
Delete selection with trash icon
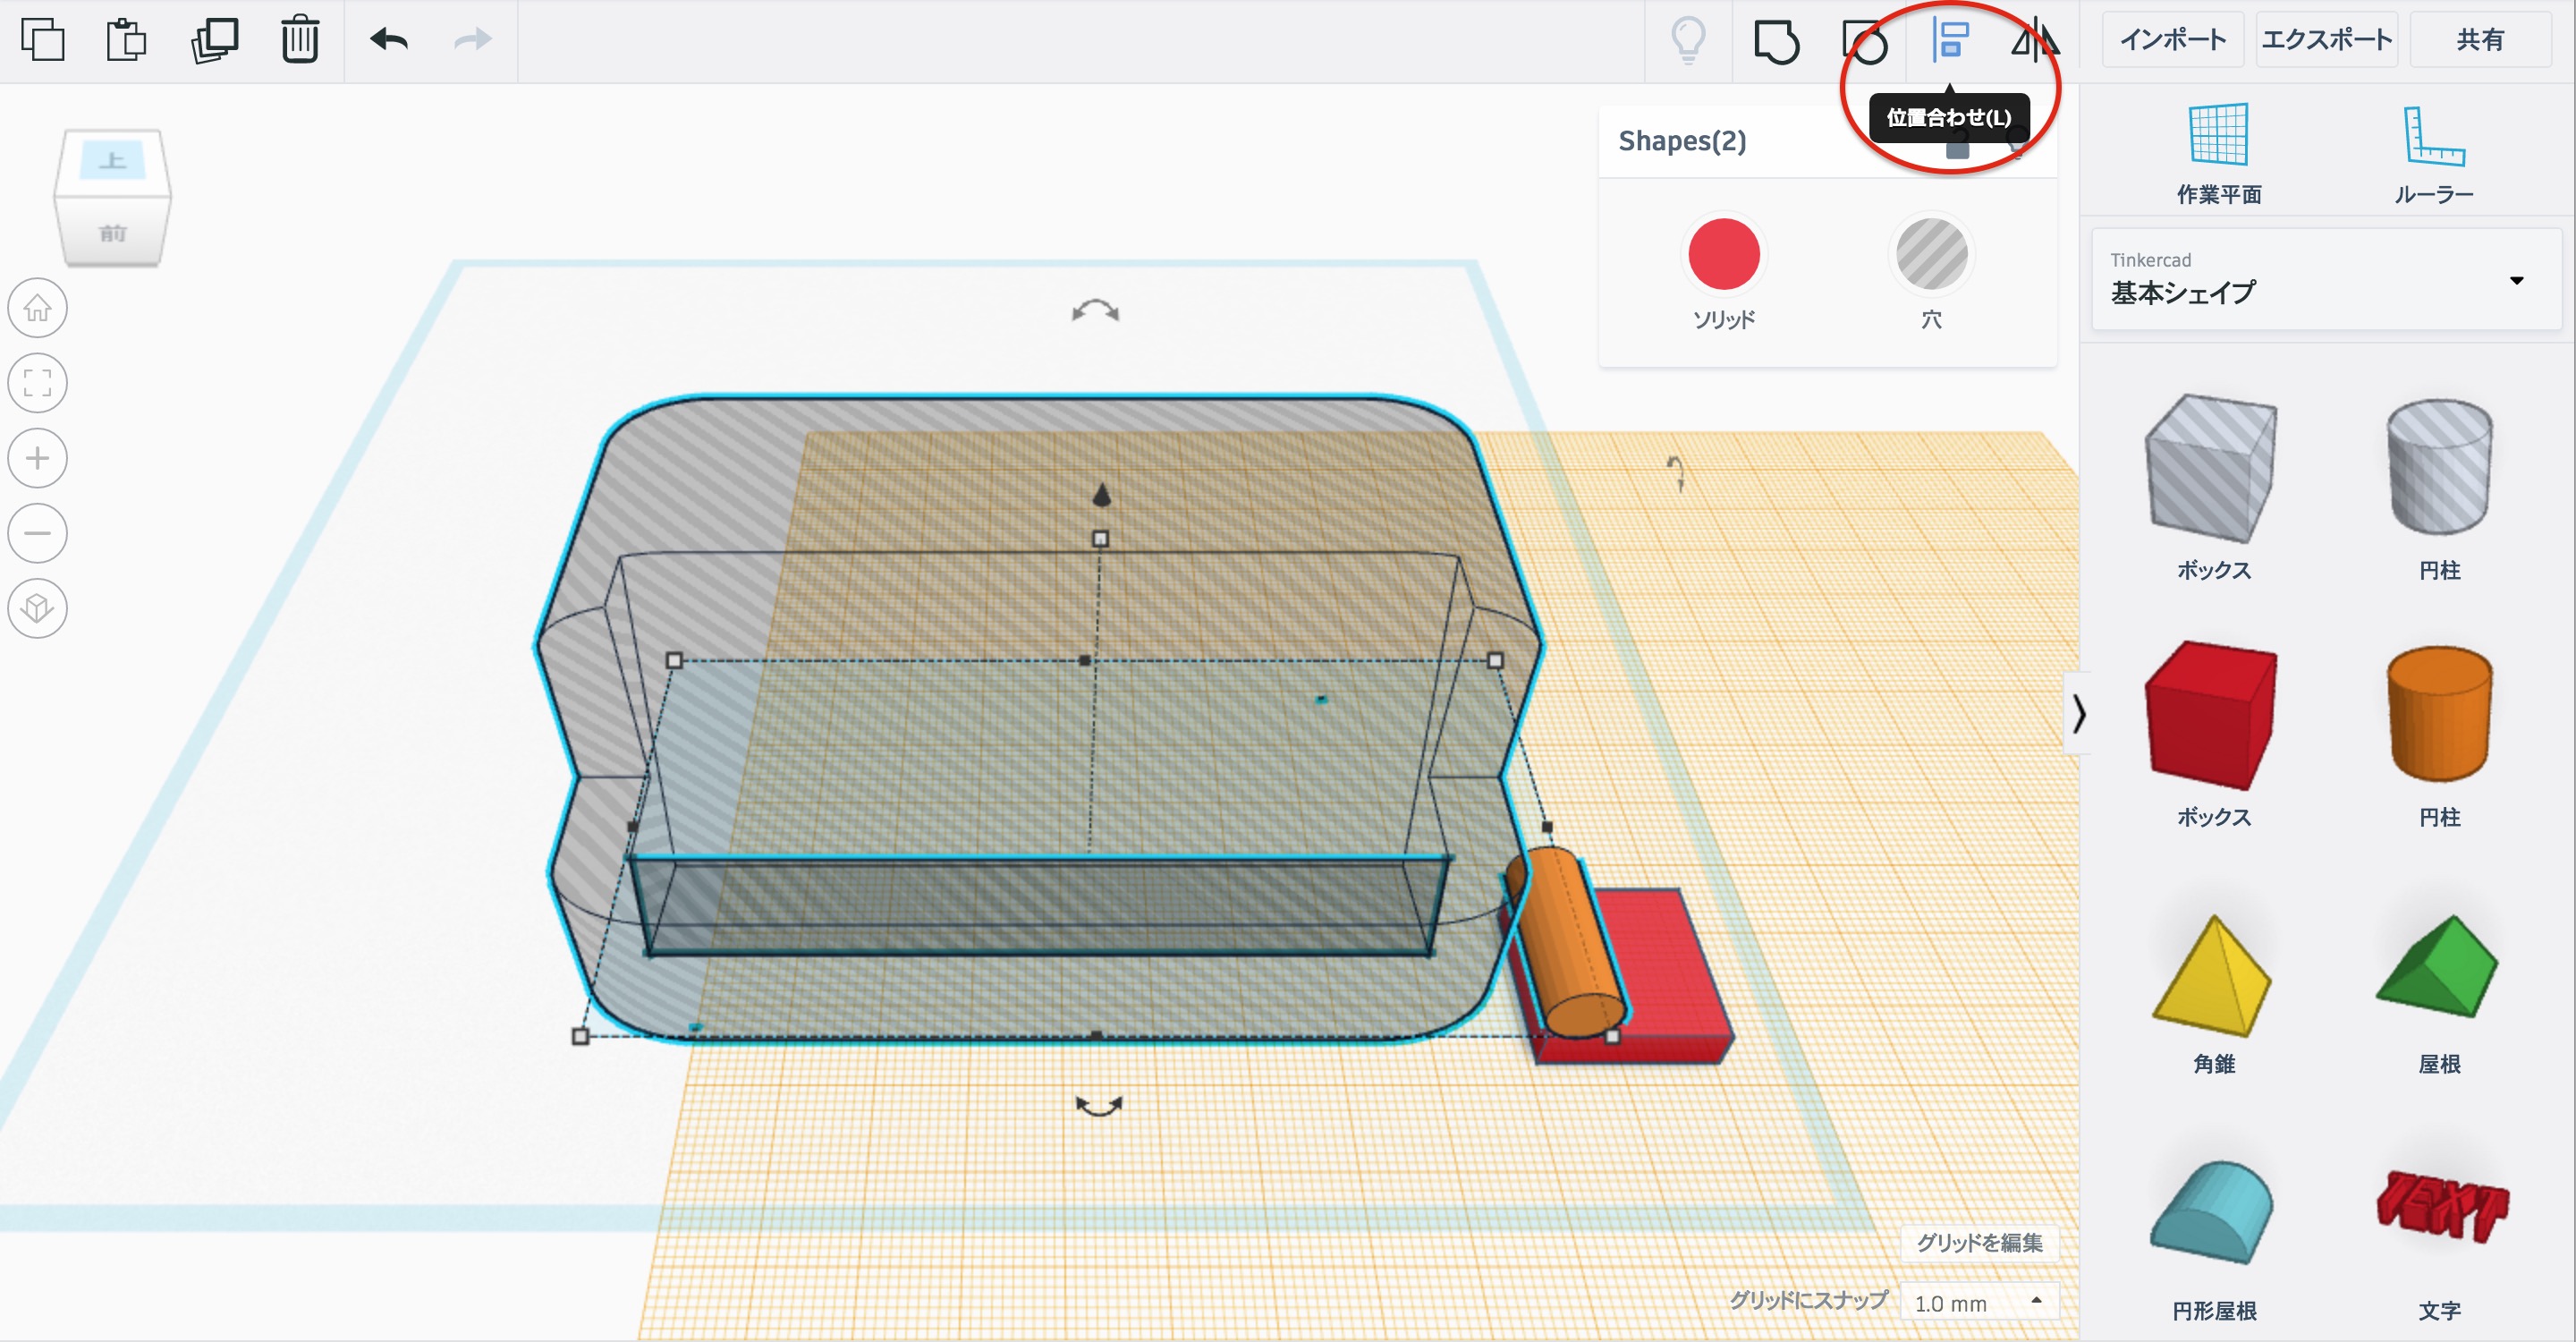click(300, 40)
